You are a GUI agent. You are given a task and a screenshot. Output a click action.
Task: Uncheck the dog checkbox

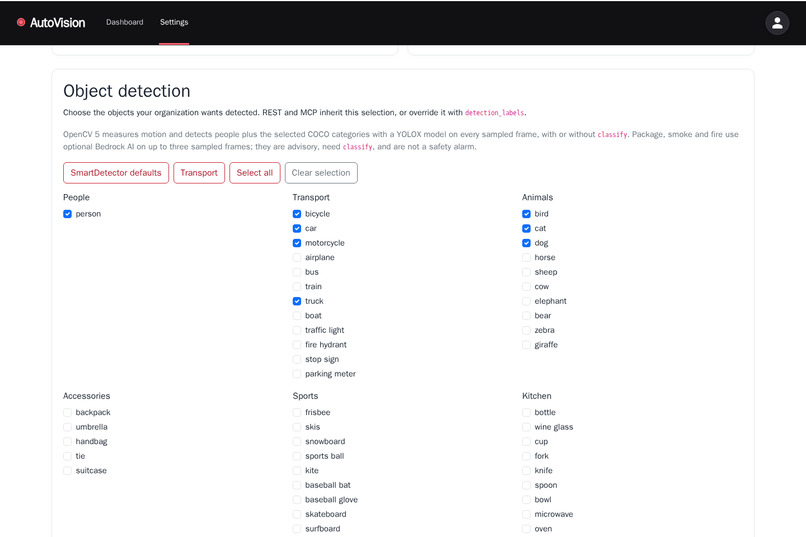(526, 243)
